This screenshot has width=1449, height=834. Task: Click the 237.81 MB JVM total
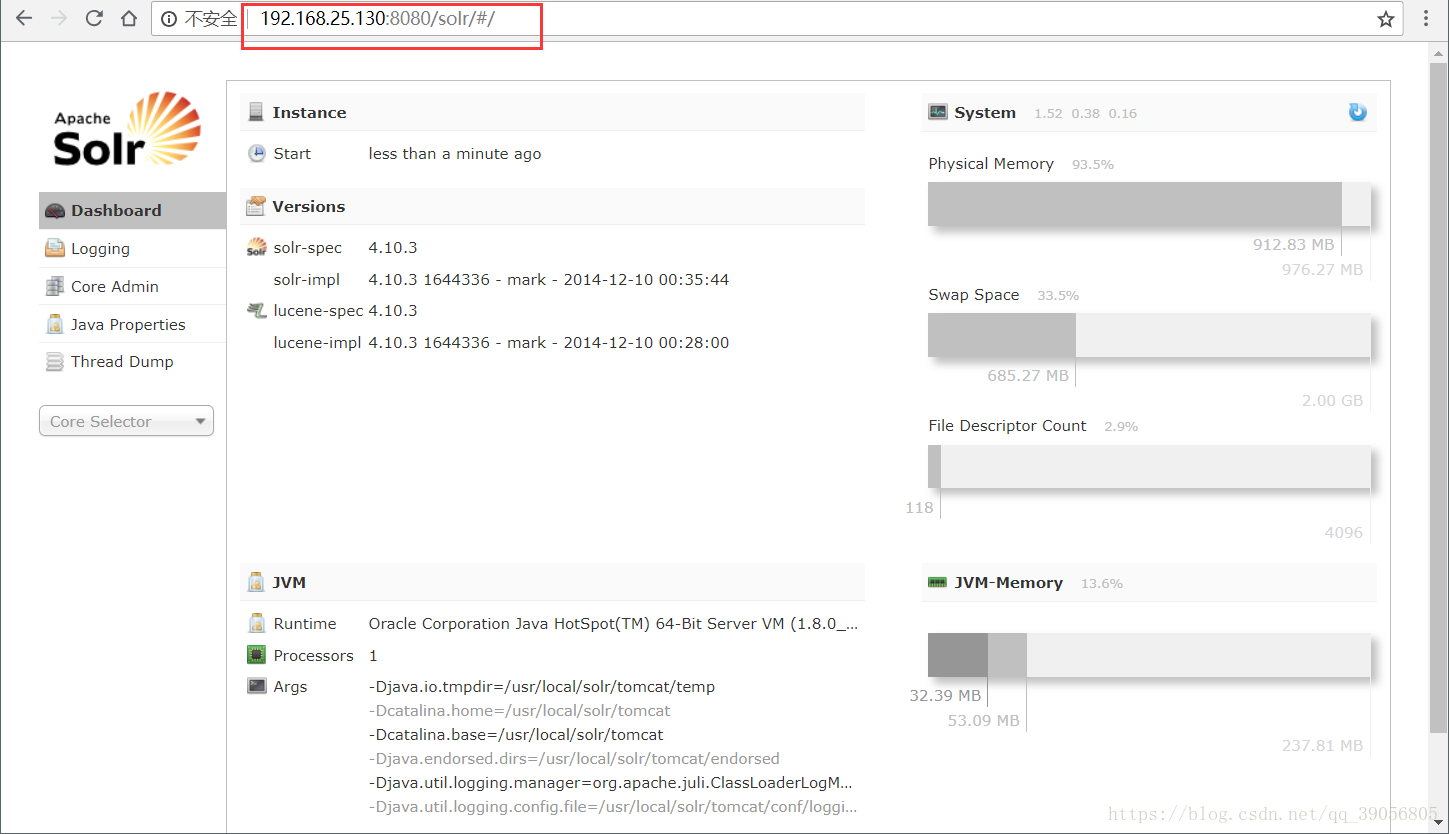[1322, 745]
